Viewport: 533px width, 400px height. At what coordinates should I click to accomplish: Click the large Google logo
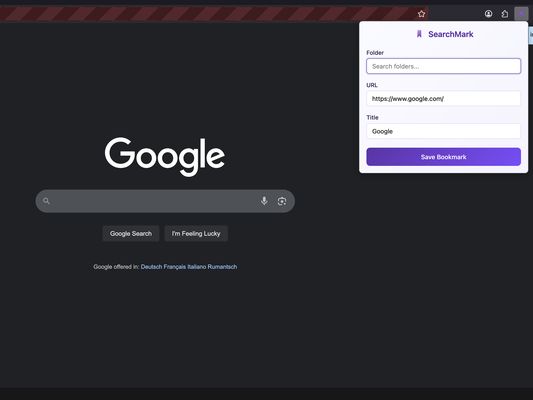point(165,157)
